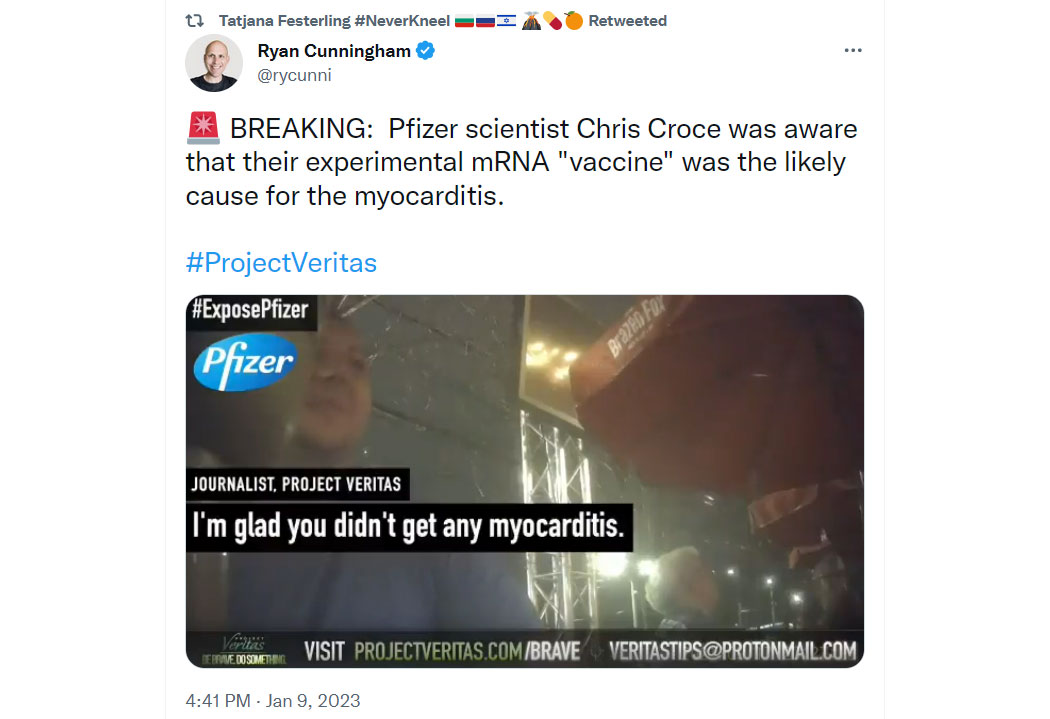
Task: Open the three-dot more options menu
Action: pyautogui.click(x=852, y=51)
